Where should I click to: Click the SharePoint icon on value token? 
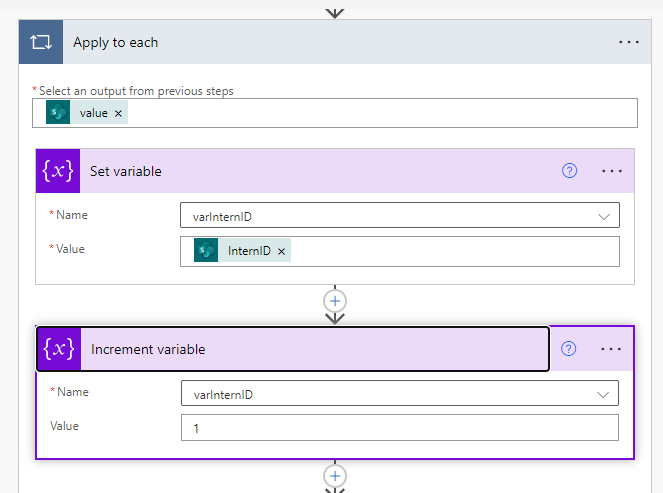(58, 112)
